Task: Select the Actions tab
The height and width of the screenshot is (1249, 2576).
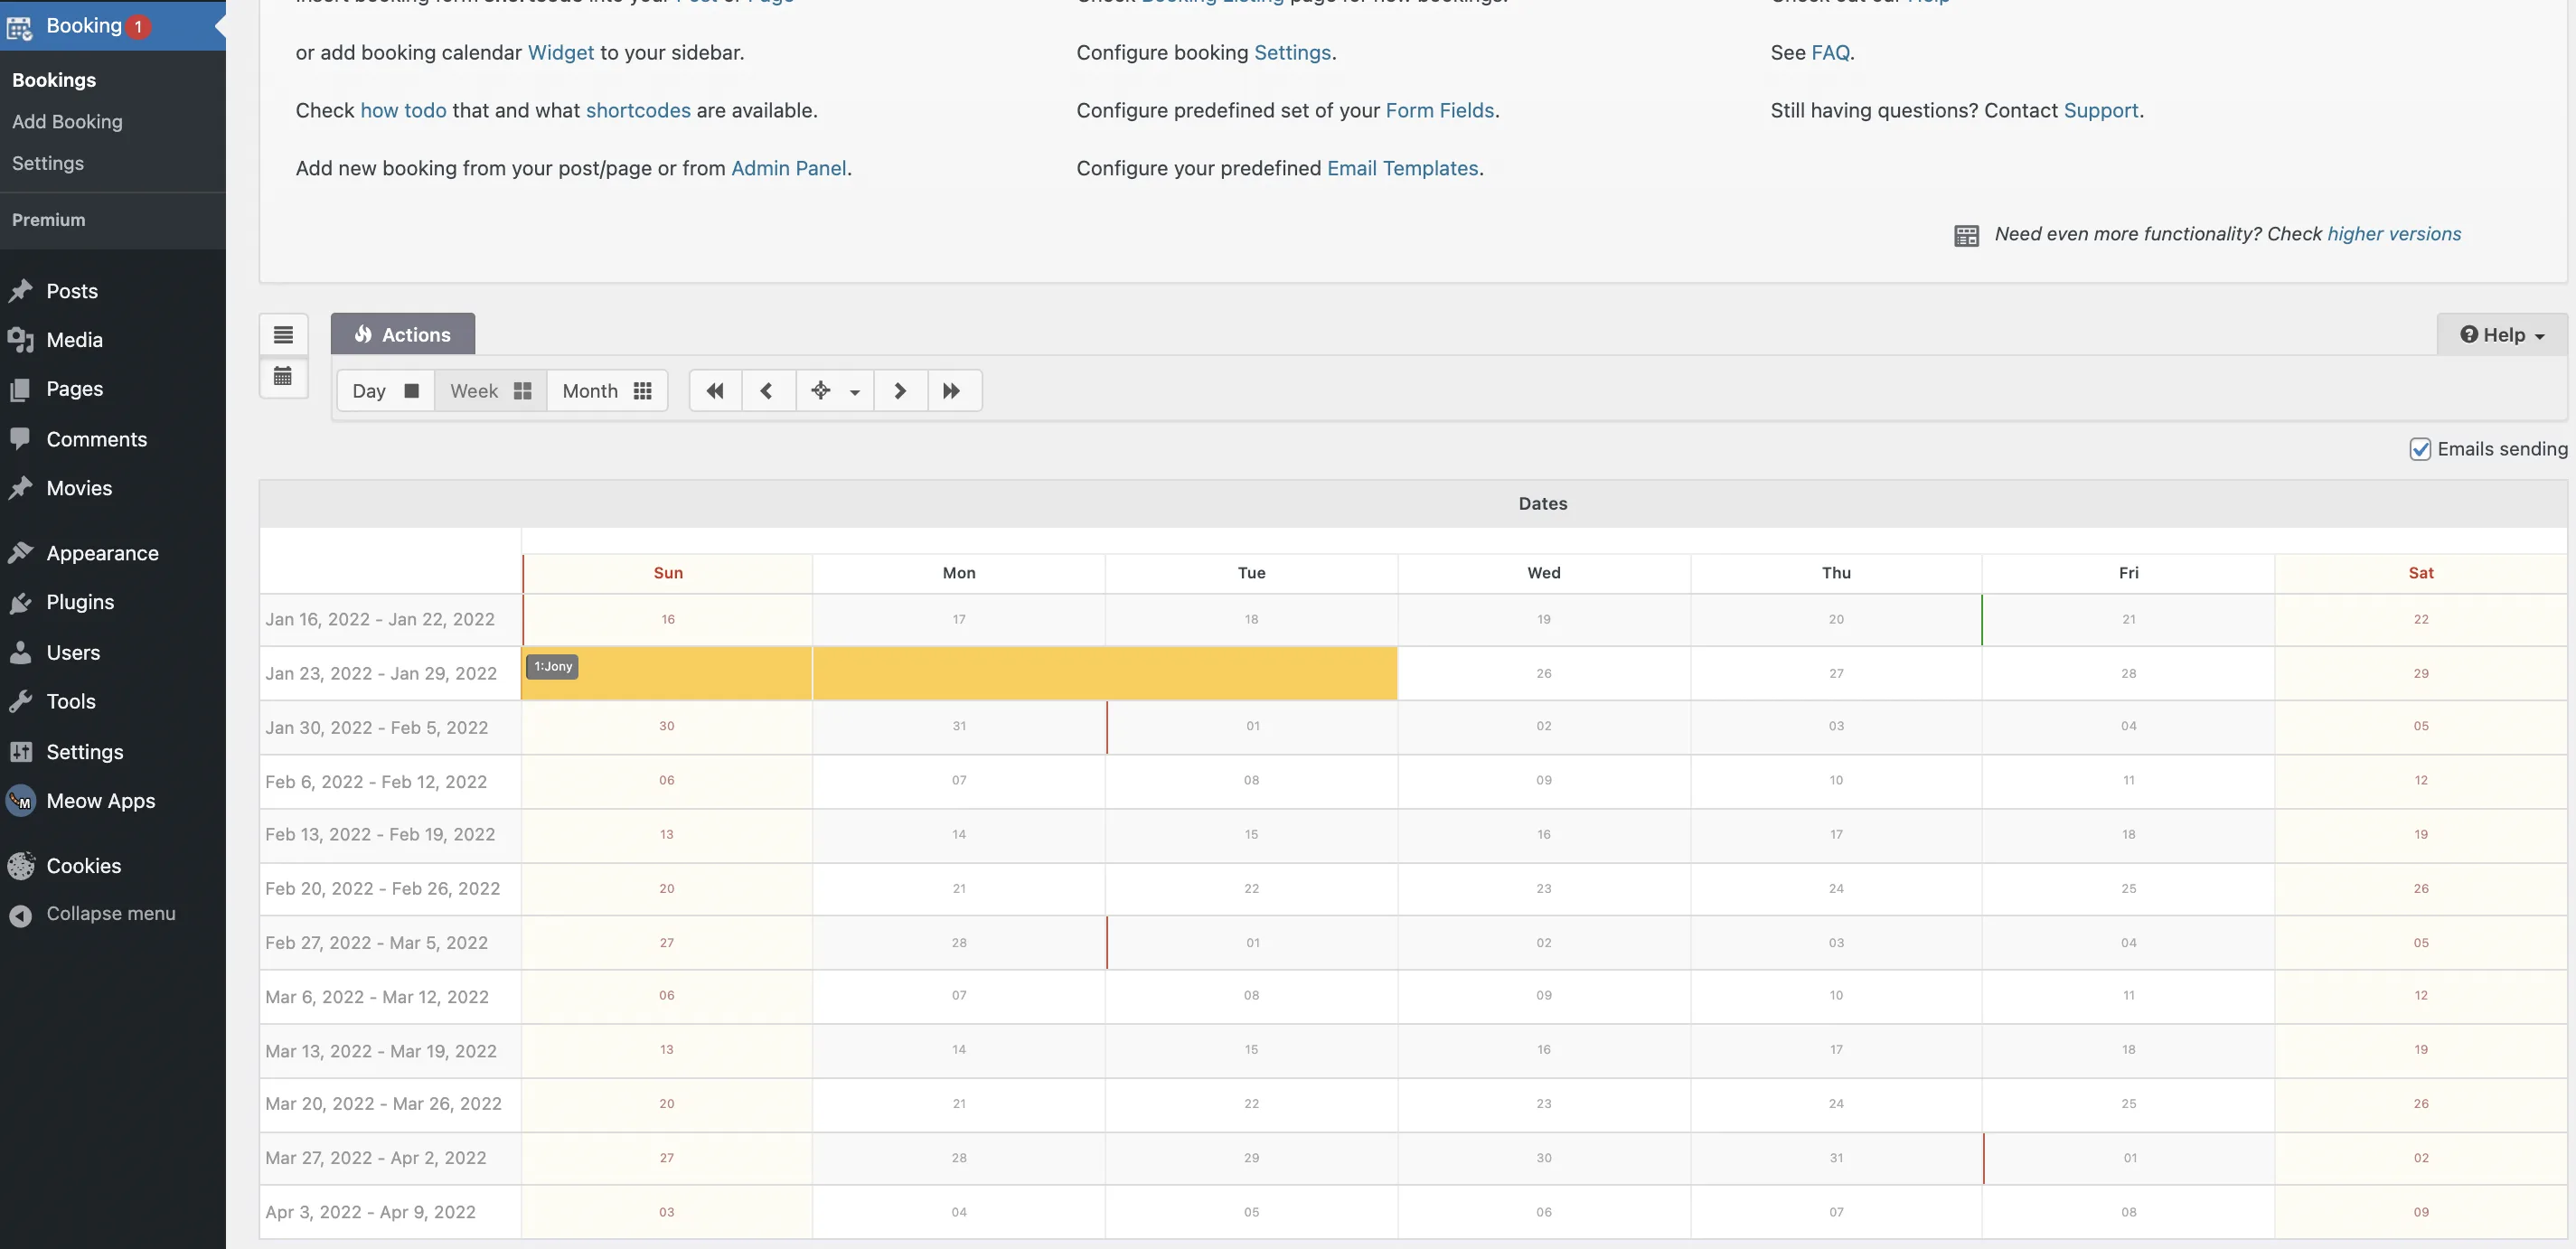Action: (403, 335)
